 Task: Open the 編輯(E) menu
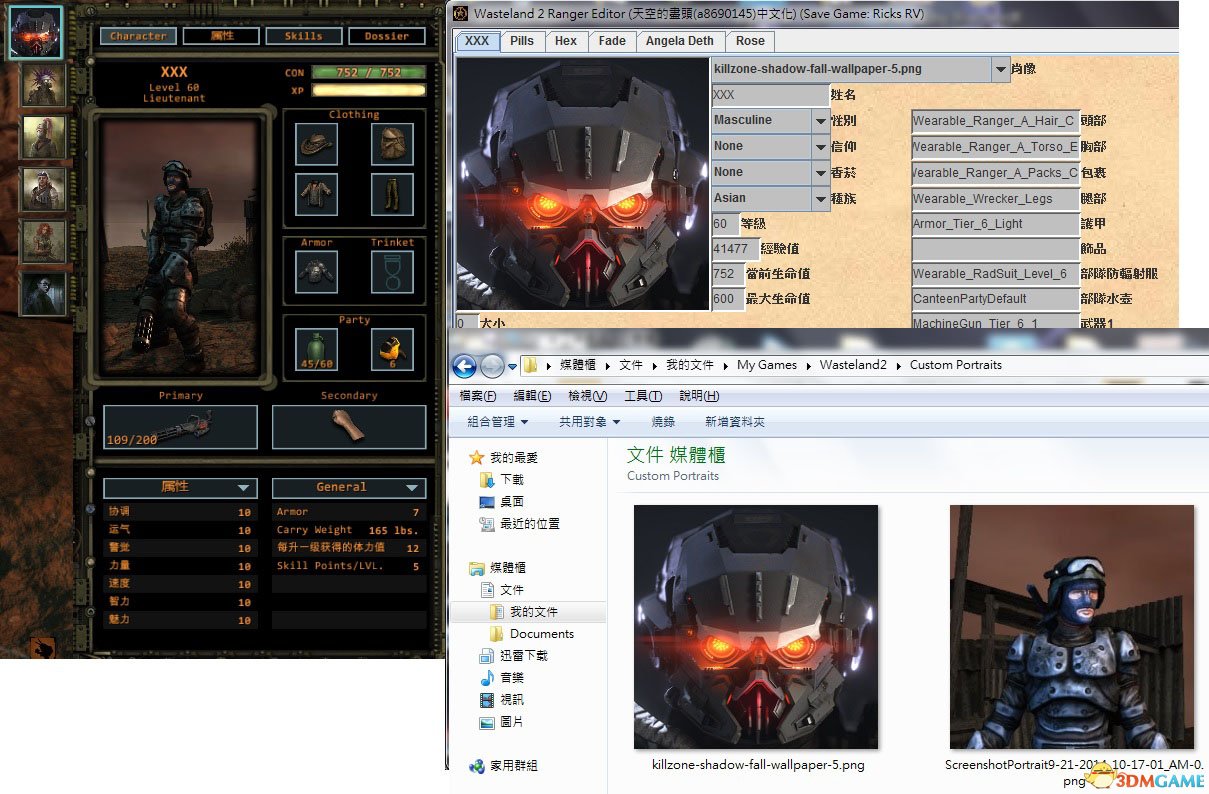click(533, 396)
